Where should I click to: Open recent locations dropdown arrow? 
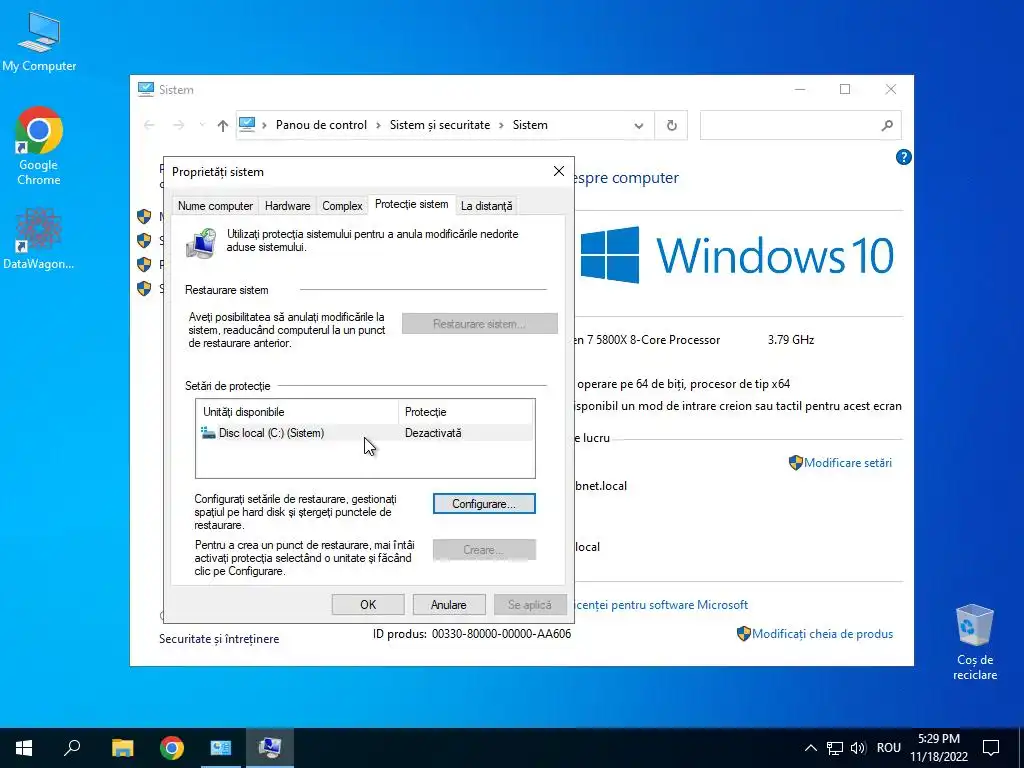(202, 125)
